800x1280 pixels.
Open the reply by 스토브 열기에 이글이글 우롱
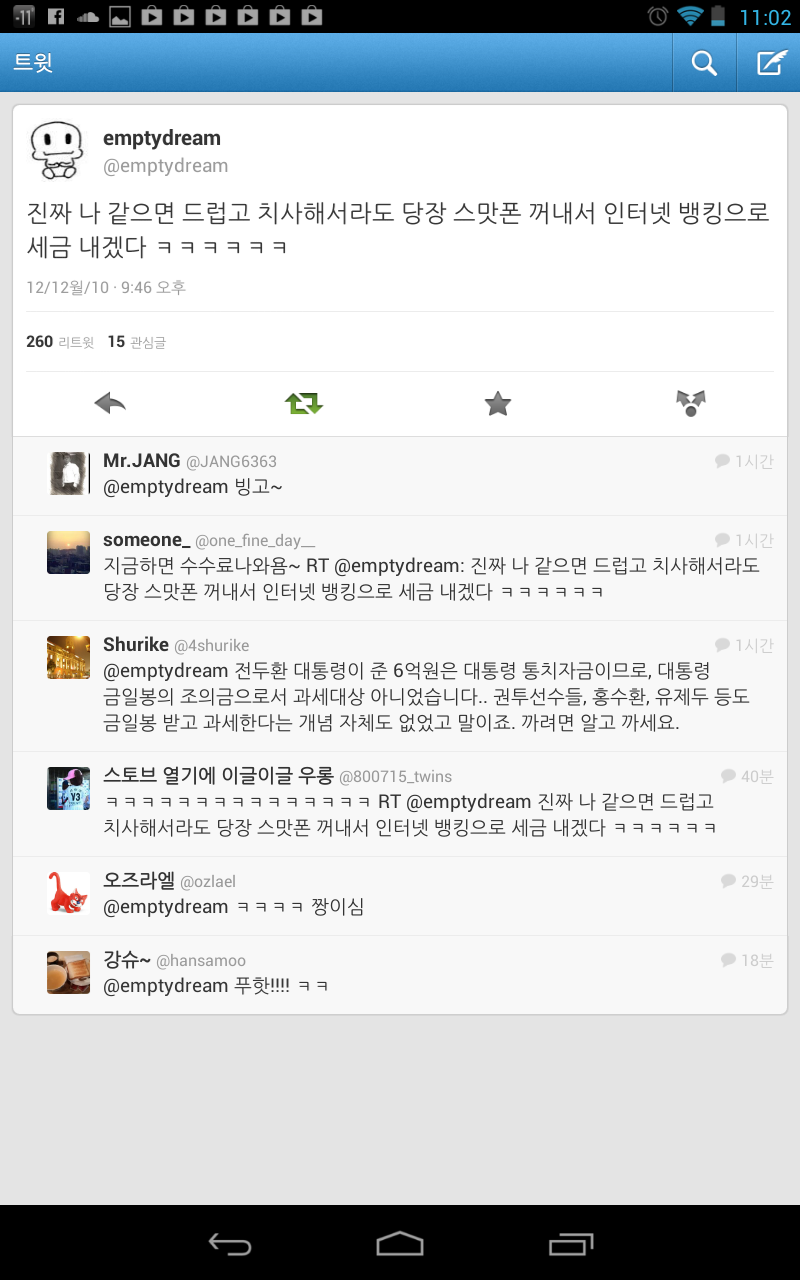[x=400, y=804]
